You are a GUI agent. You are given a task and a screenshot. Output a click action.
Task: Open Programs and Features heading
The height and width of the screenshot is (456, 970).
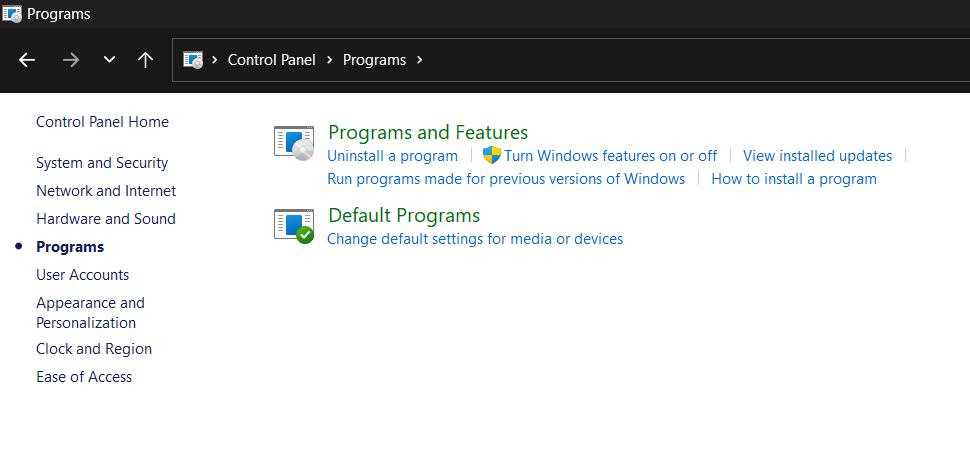[x=428, y=132]
